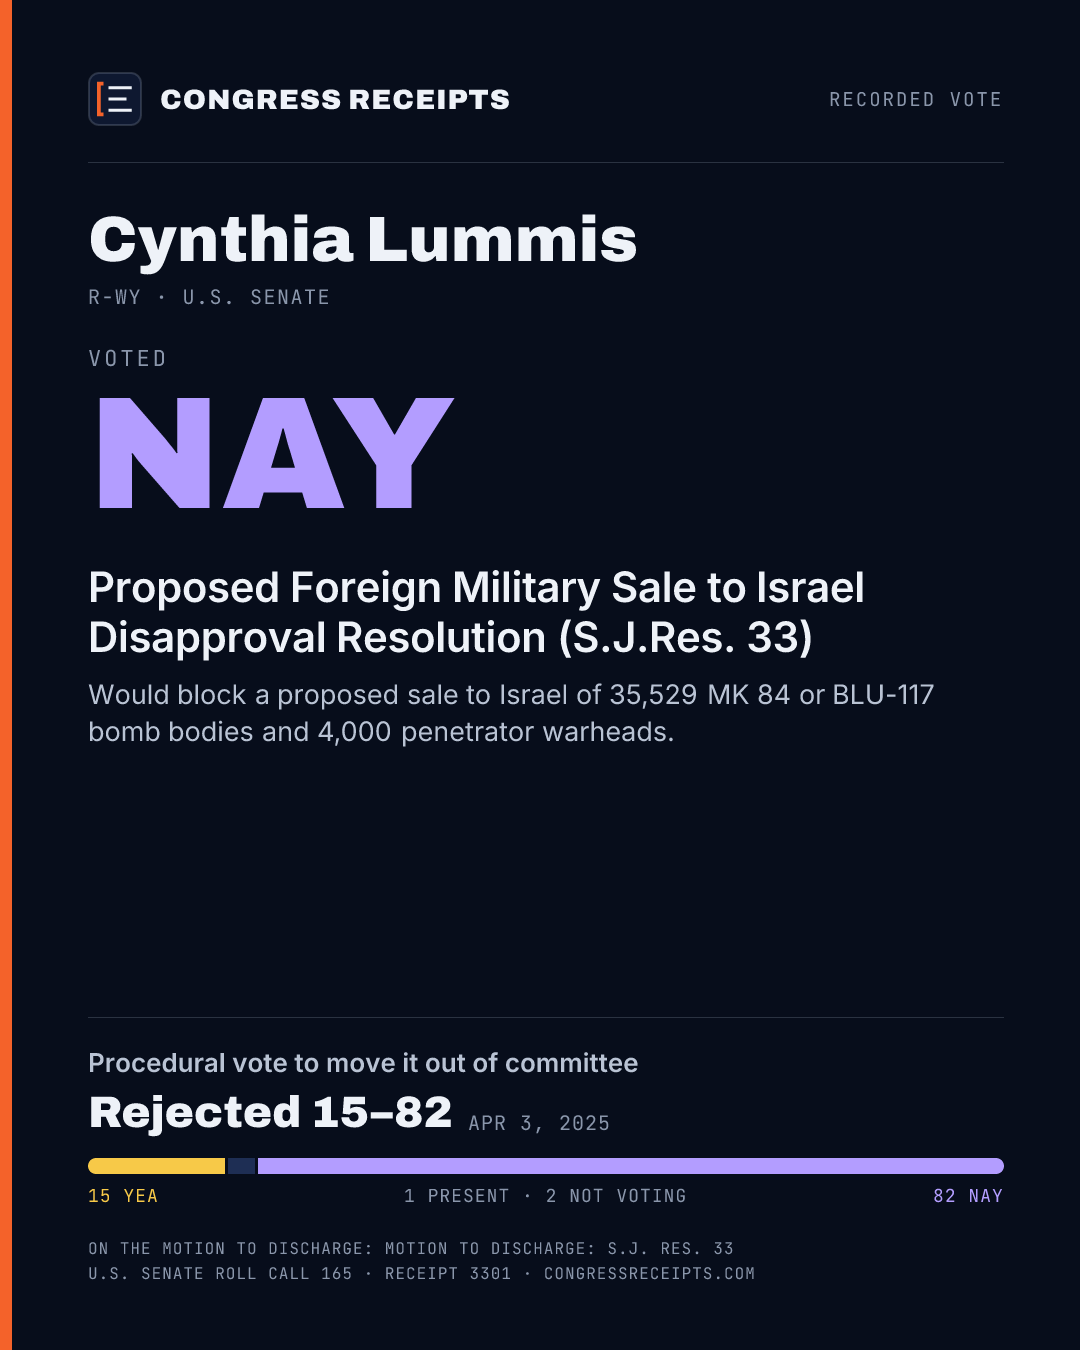Open the S.J.Res. 33 resolution title

click(x=476, y=612)
